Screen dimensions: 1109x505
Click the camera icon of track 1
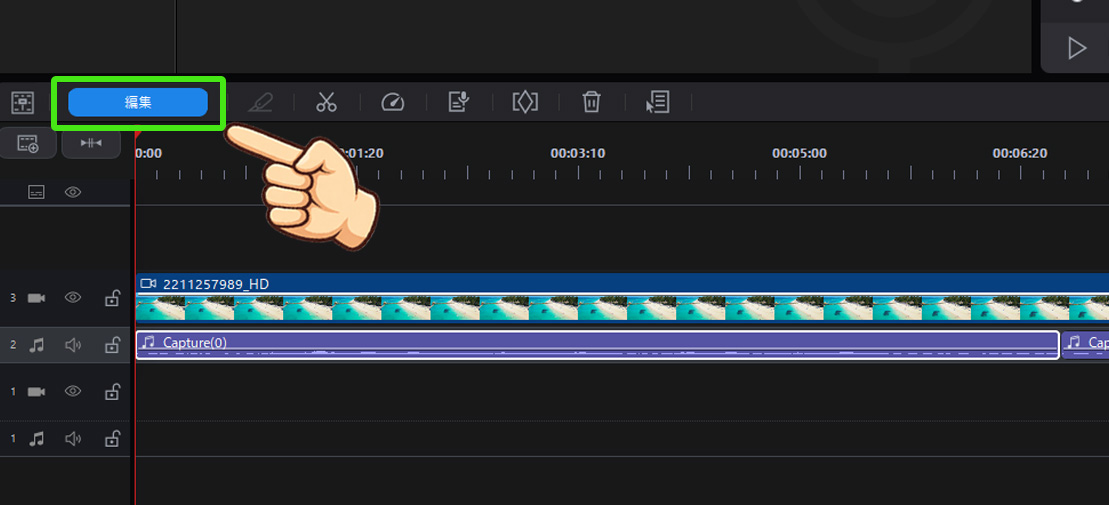click(36, 391)
